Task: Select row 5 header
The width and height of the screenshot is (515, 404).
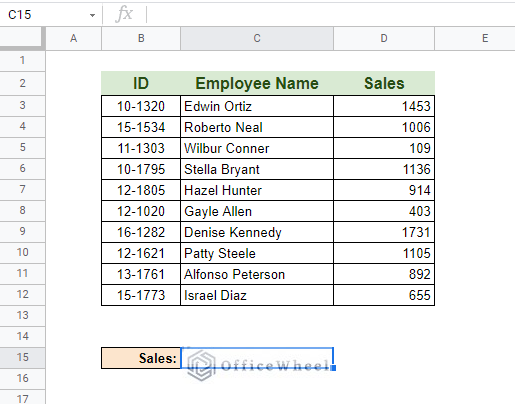Action: click(x=22, y=147)
